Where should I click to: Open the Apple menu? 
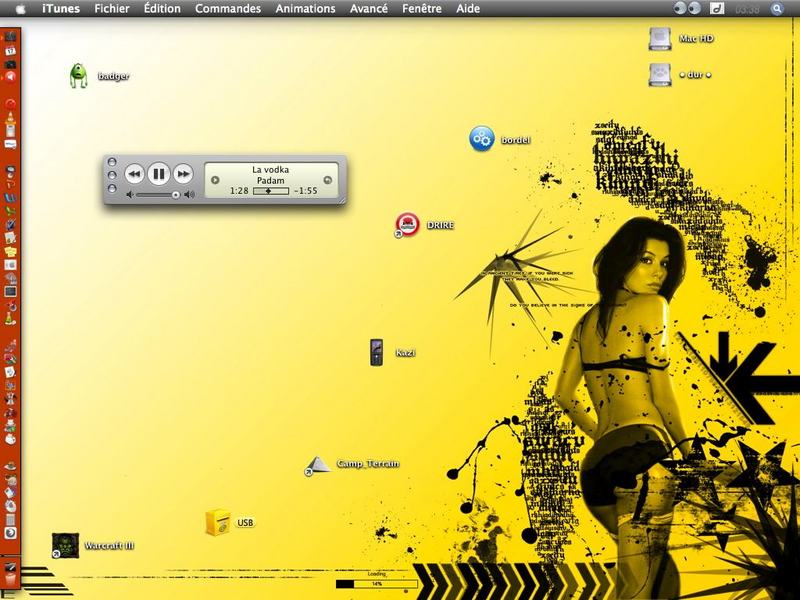(20, 9)
